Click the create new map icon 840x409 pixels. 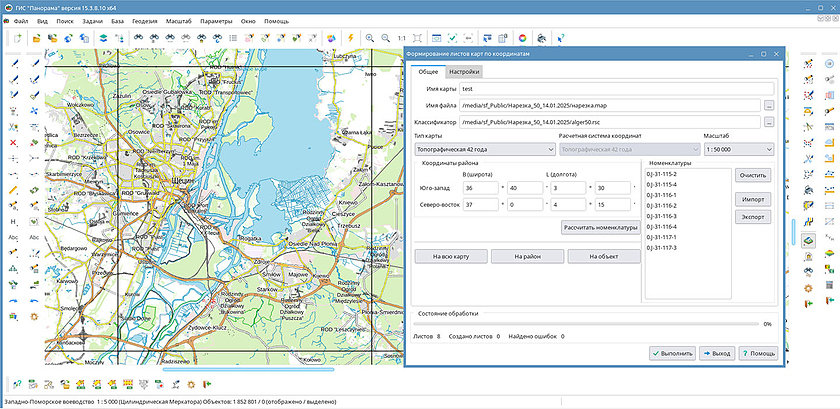[18, 38]
